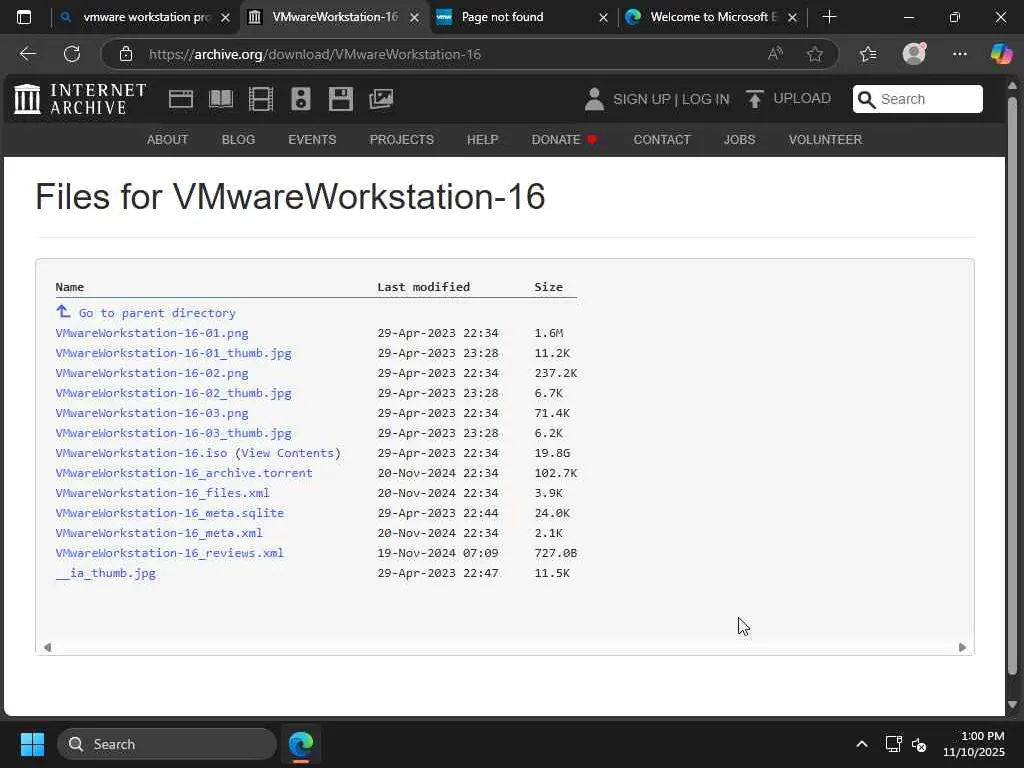Open Edge Settings and more menu
This screenshot has height=768, width=1024.
pos(959,54)
